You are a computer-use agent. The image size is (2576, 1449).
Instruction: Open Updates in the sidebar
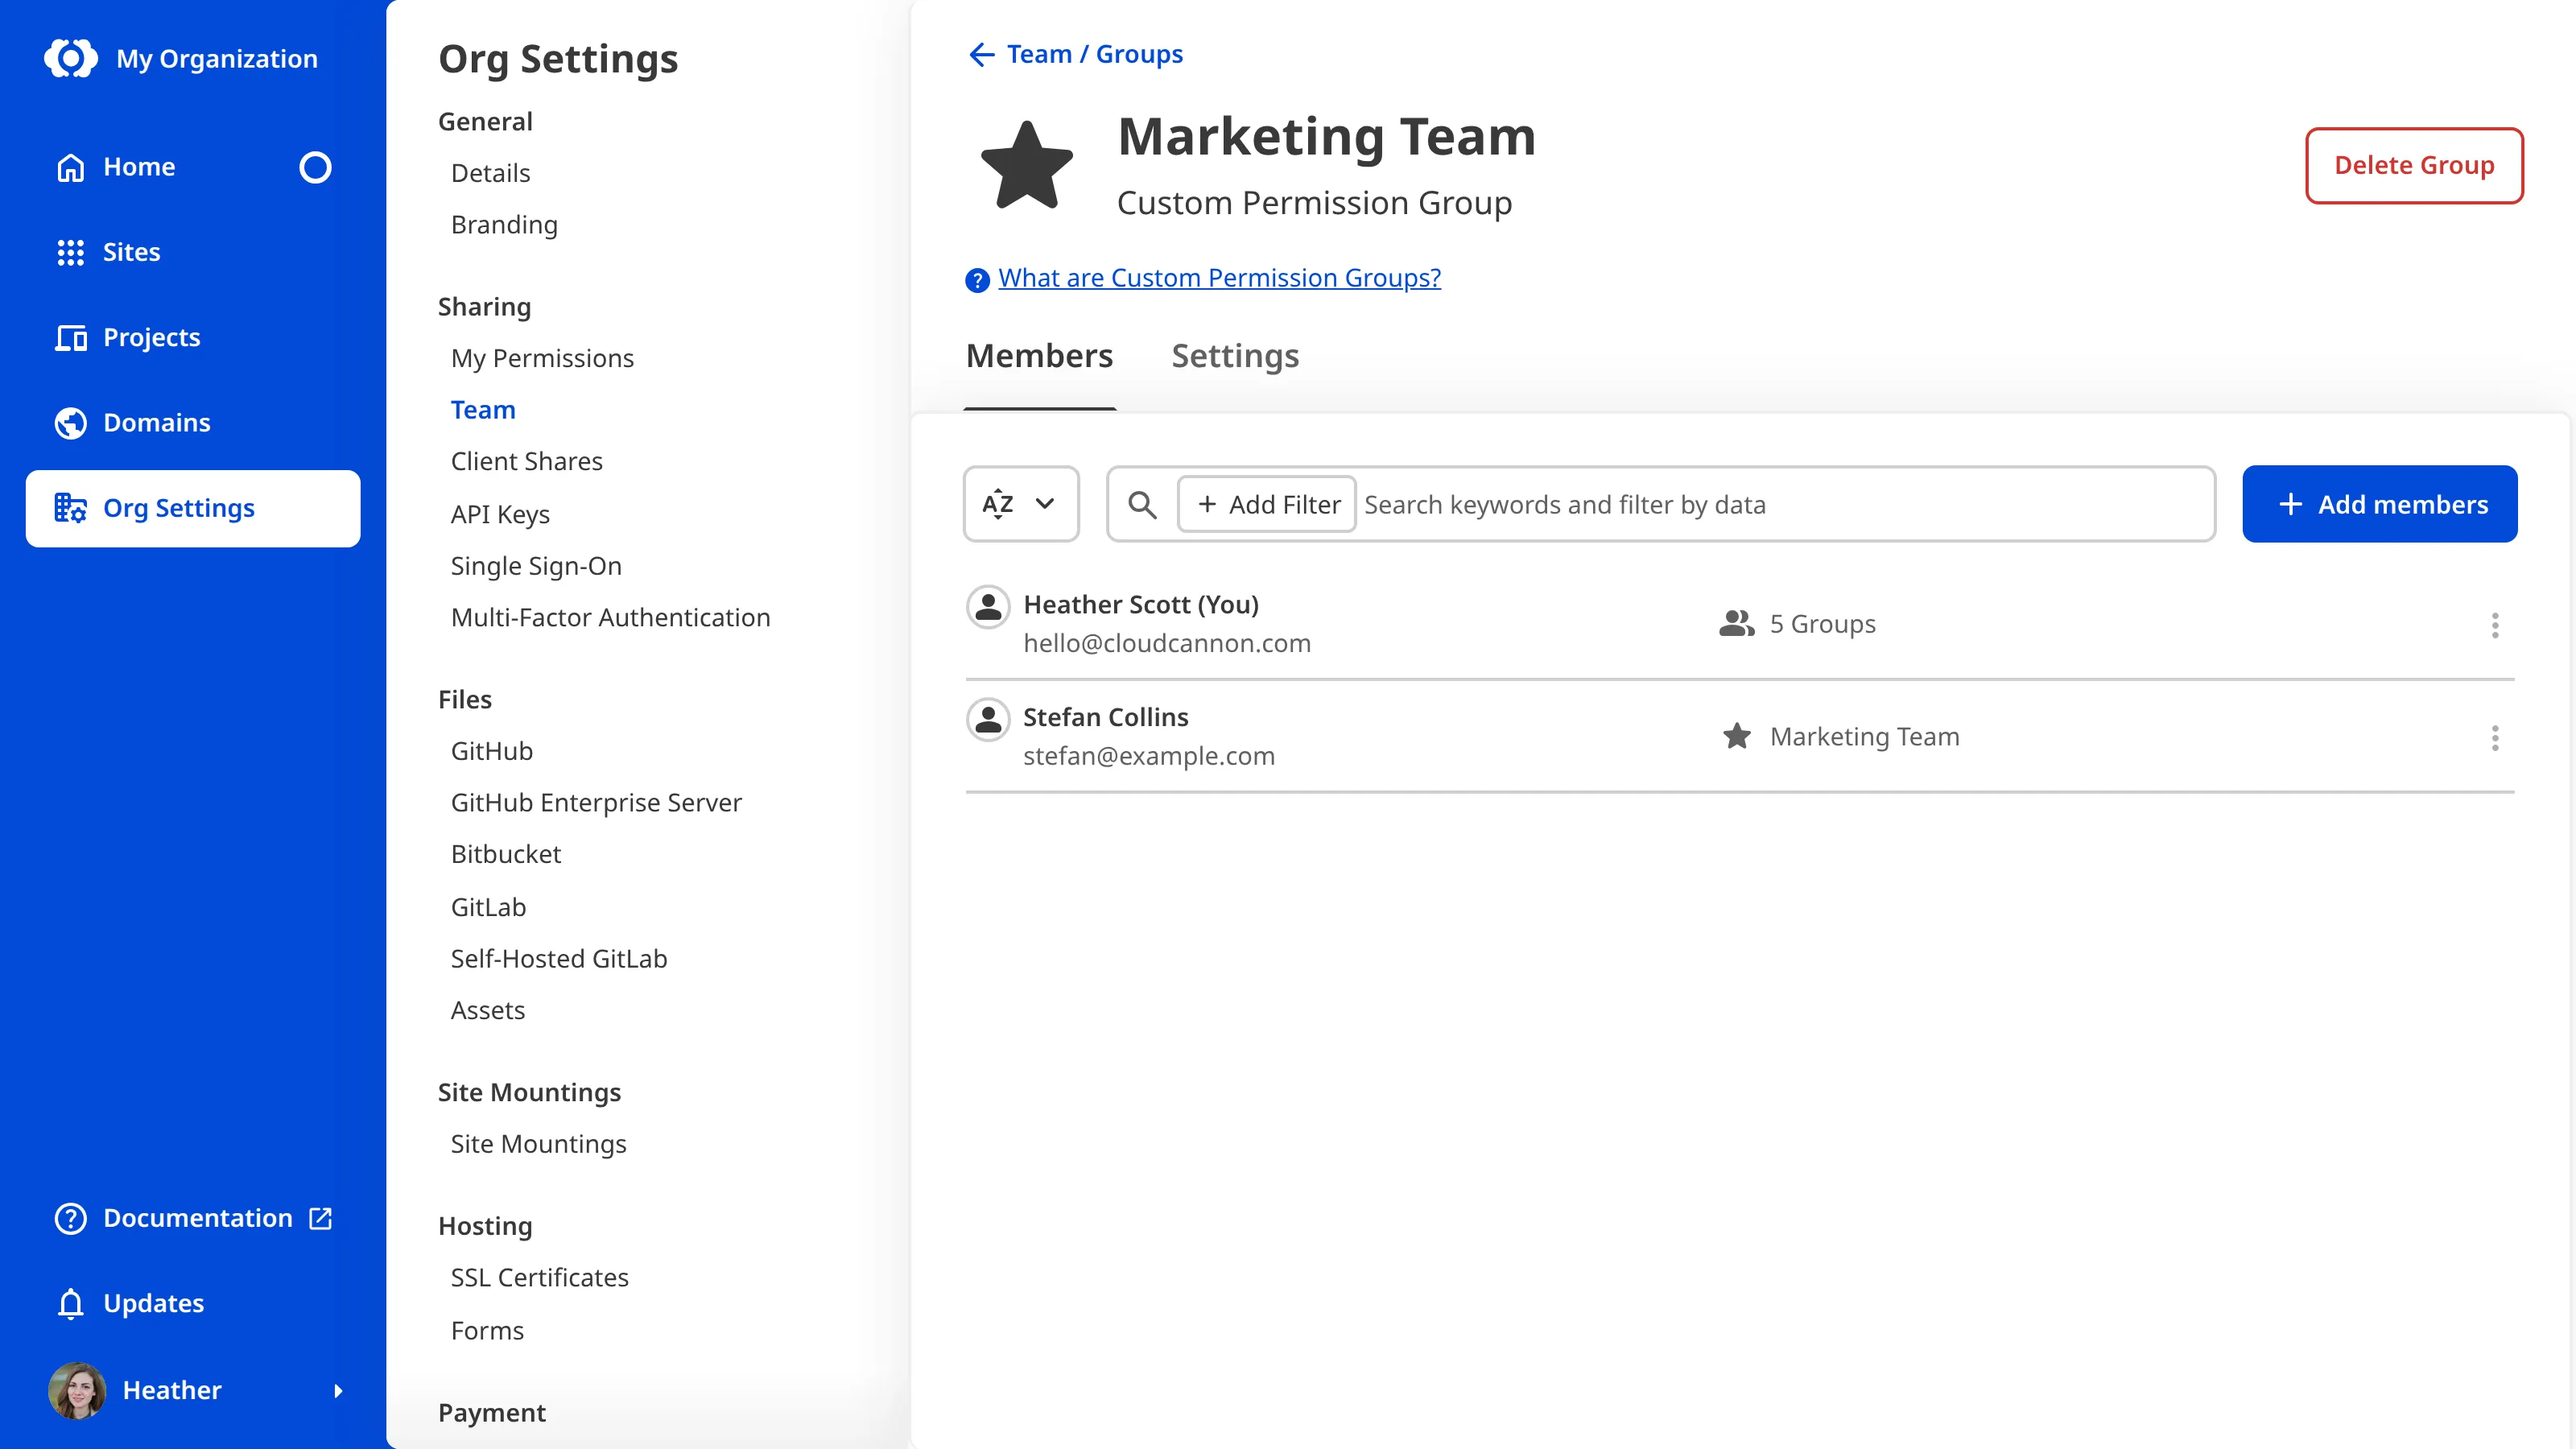193,1304
